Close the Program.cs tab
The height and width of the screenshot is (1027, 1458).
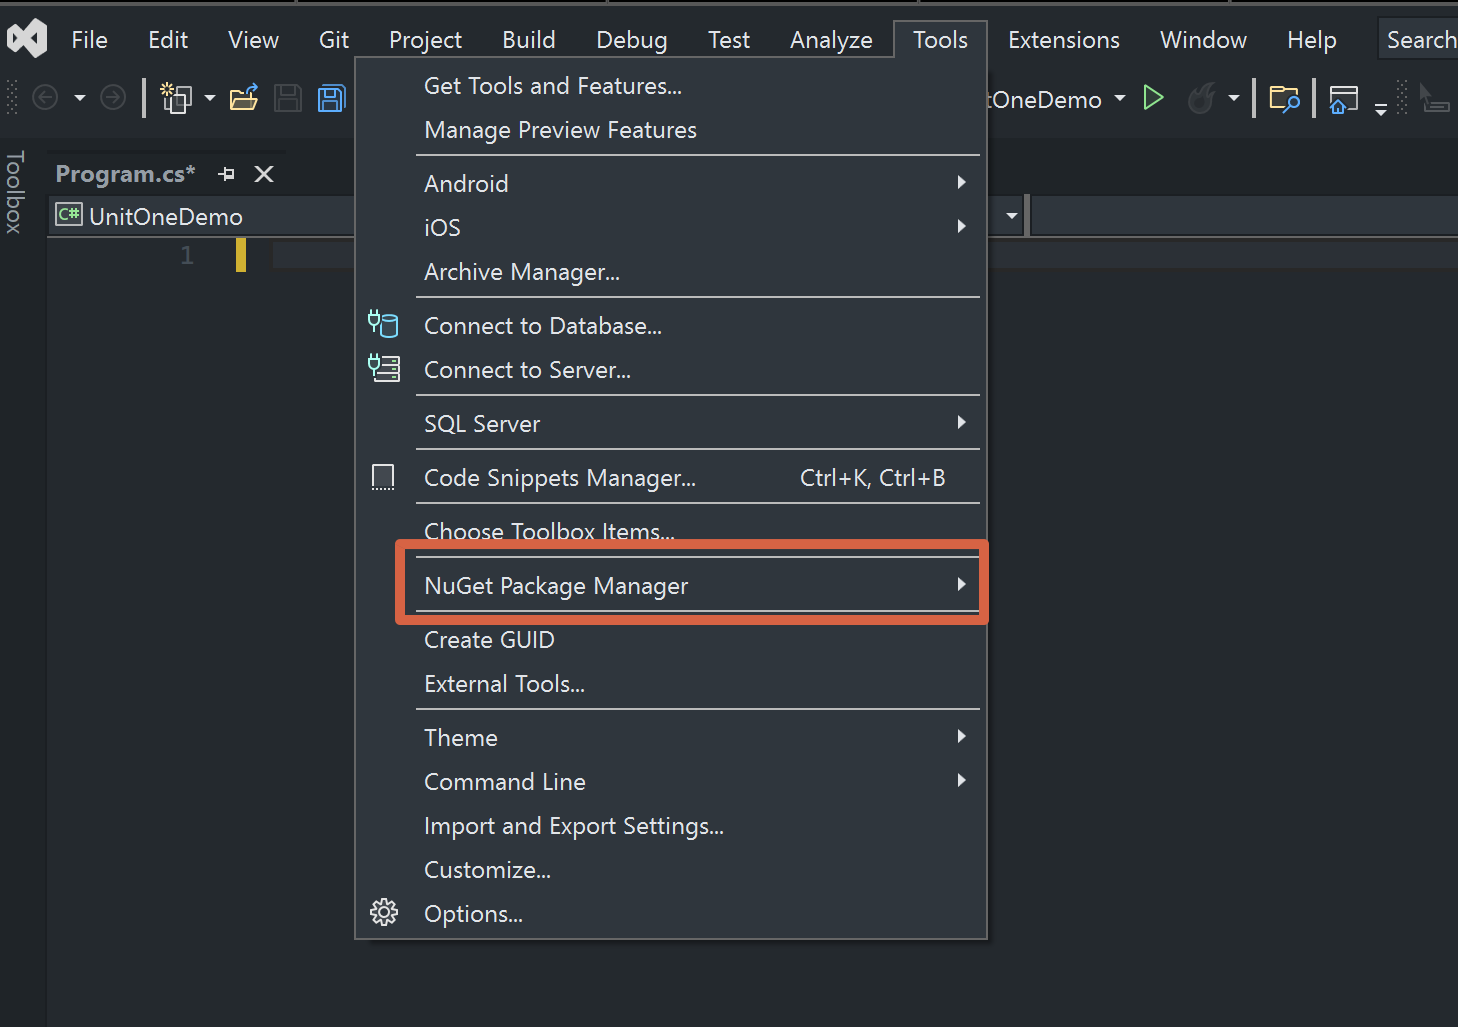click(264, 174)
